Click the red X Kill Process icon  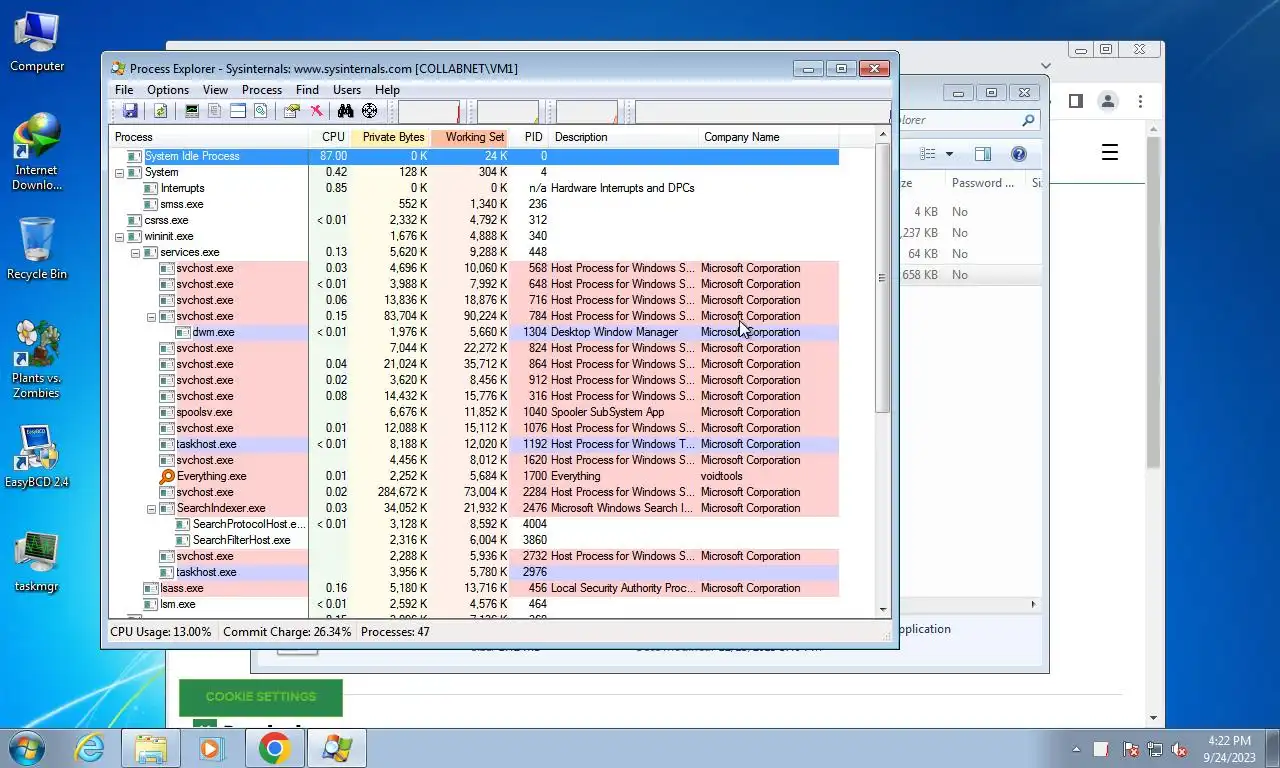tap(316, 111)
